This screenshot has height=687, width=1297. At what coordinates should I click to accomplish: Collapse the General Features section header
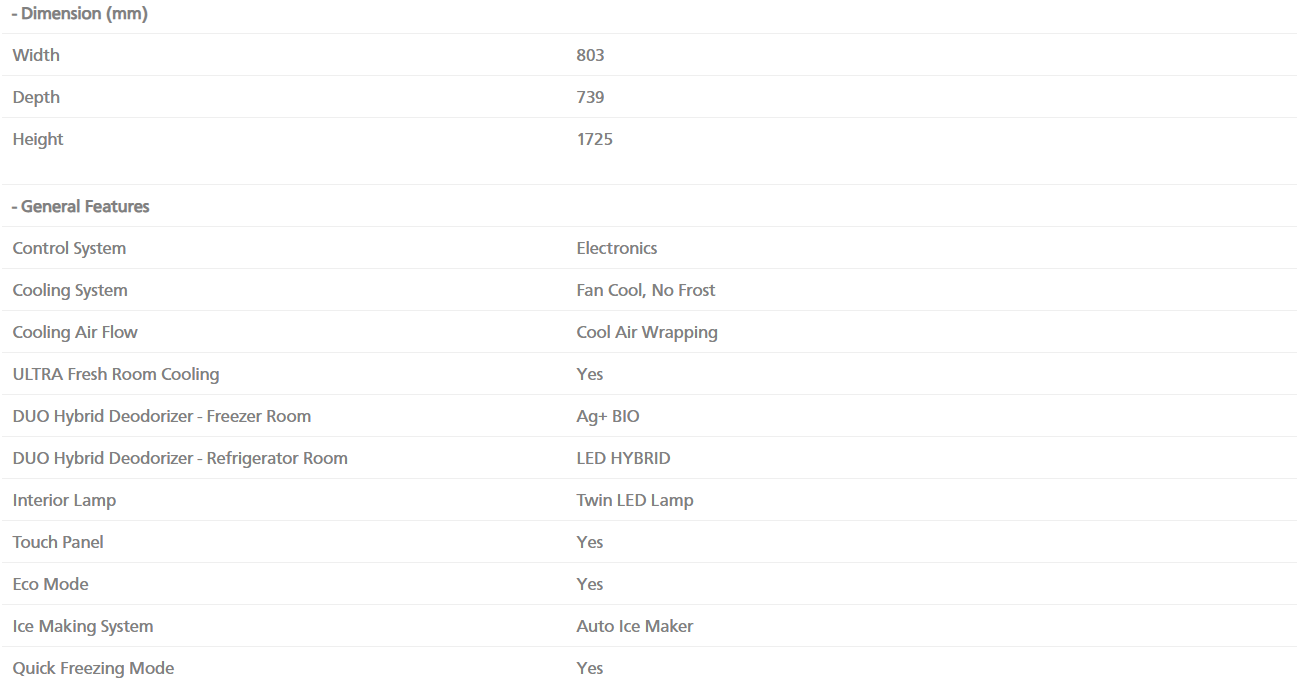point(80,207)
